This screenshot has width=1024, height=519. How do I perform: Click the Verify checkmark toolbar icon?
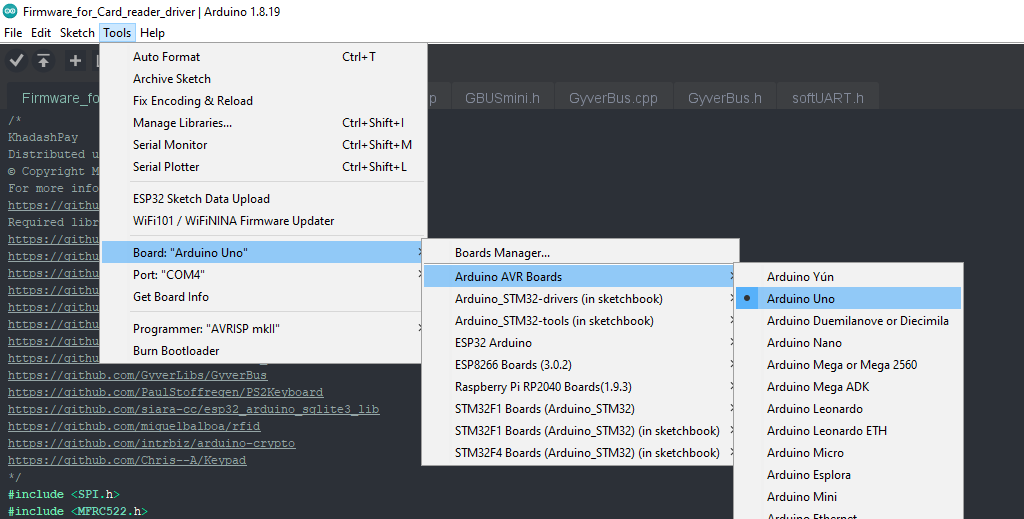coord(16,61)
